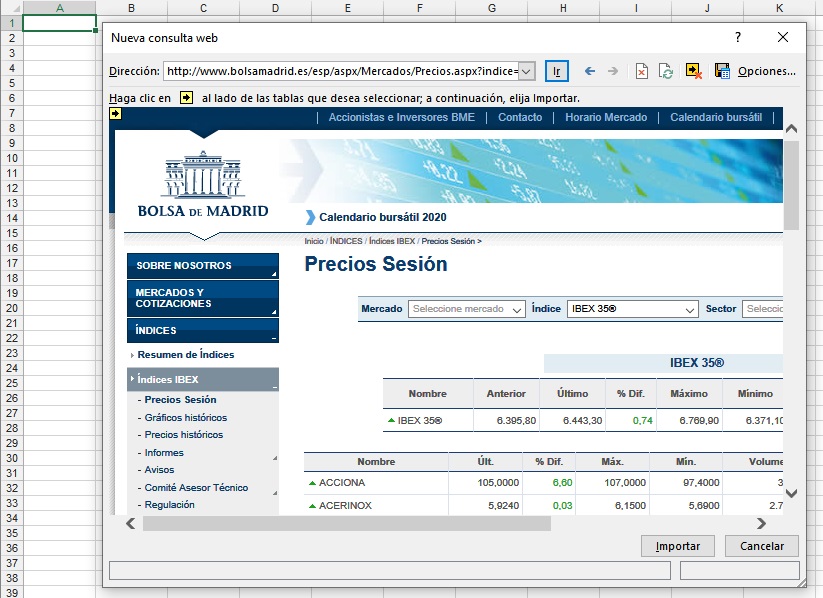Select Excel row header 10
The image size is (823, 598).
point(12,158)
